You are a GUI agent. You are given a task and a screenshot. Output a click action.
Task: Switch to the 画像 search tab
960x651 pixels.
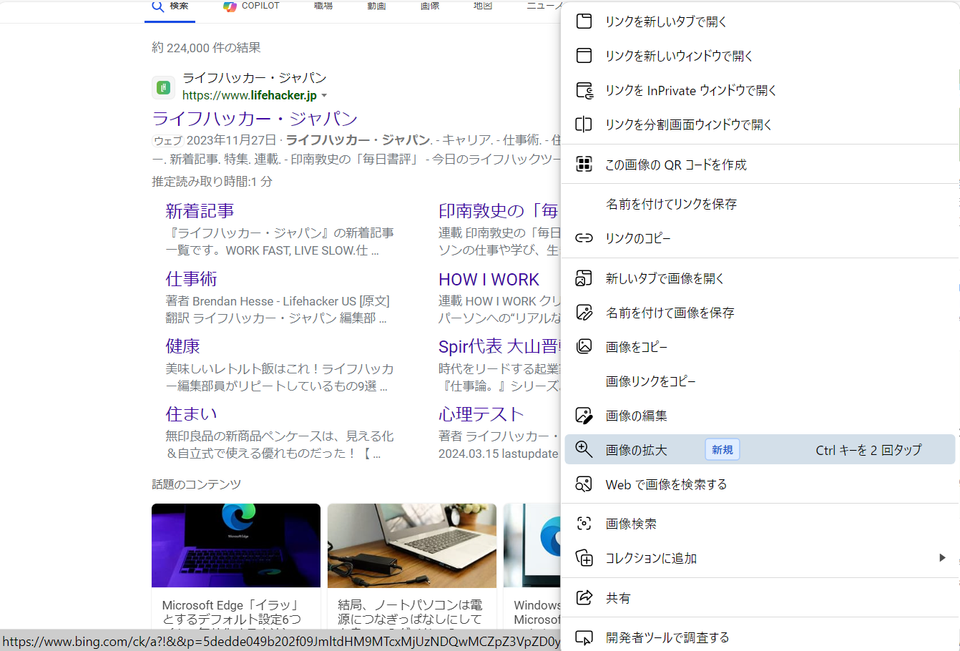point(430,6)
